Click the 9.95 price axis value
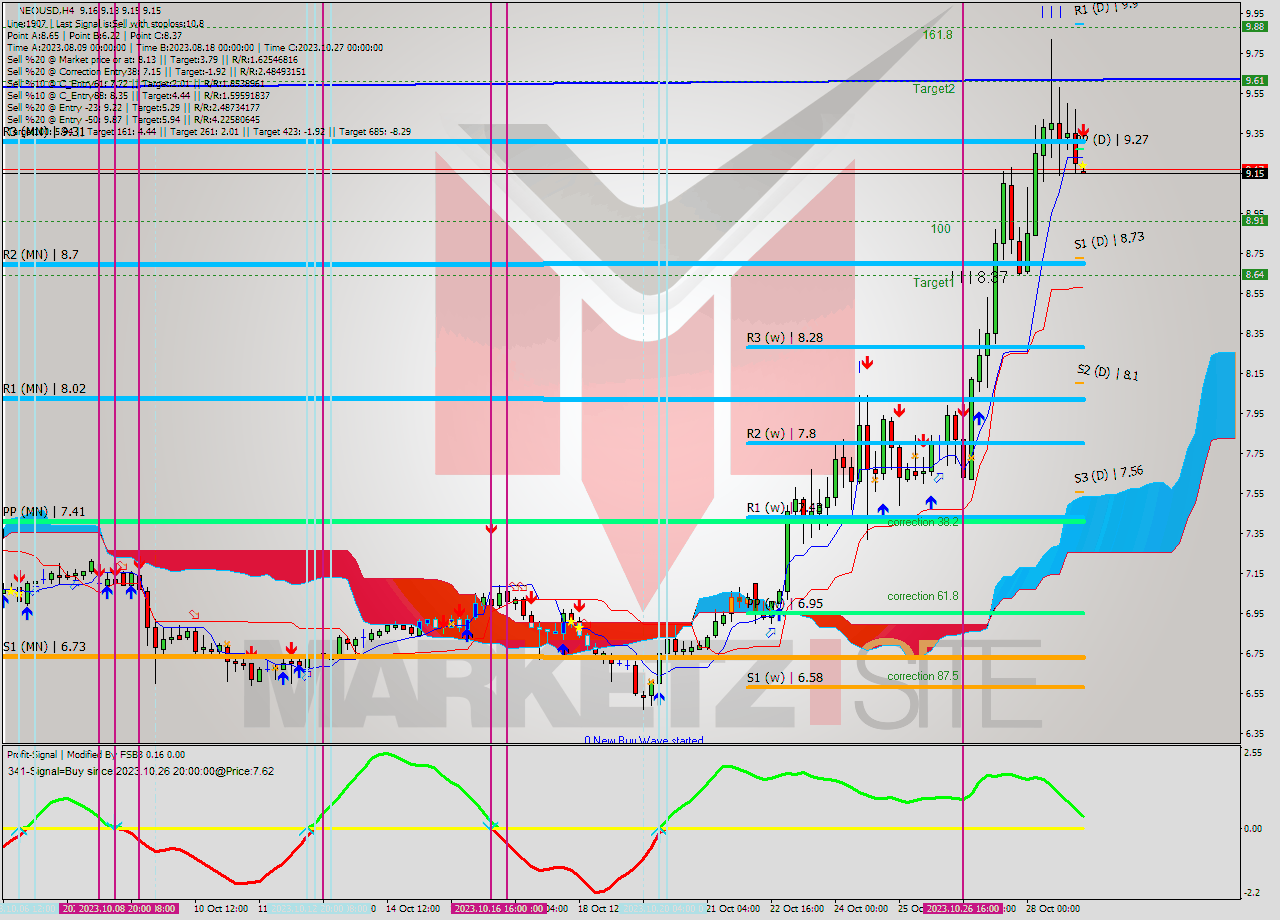Image resolution: width=1280 pixels, height=920 pixels. click(x=1254, y=13)
